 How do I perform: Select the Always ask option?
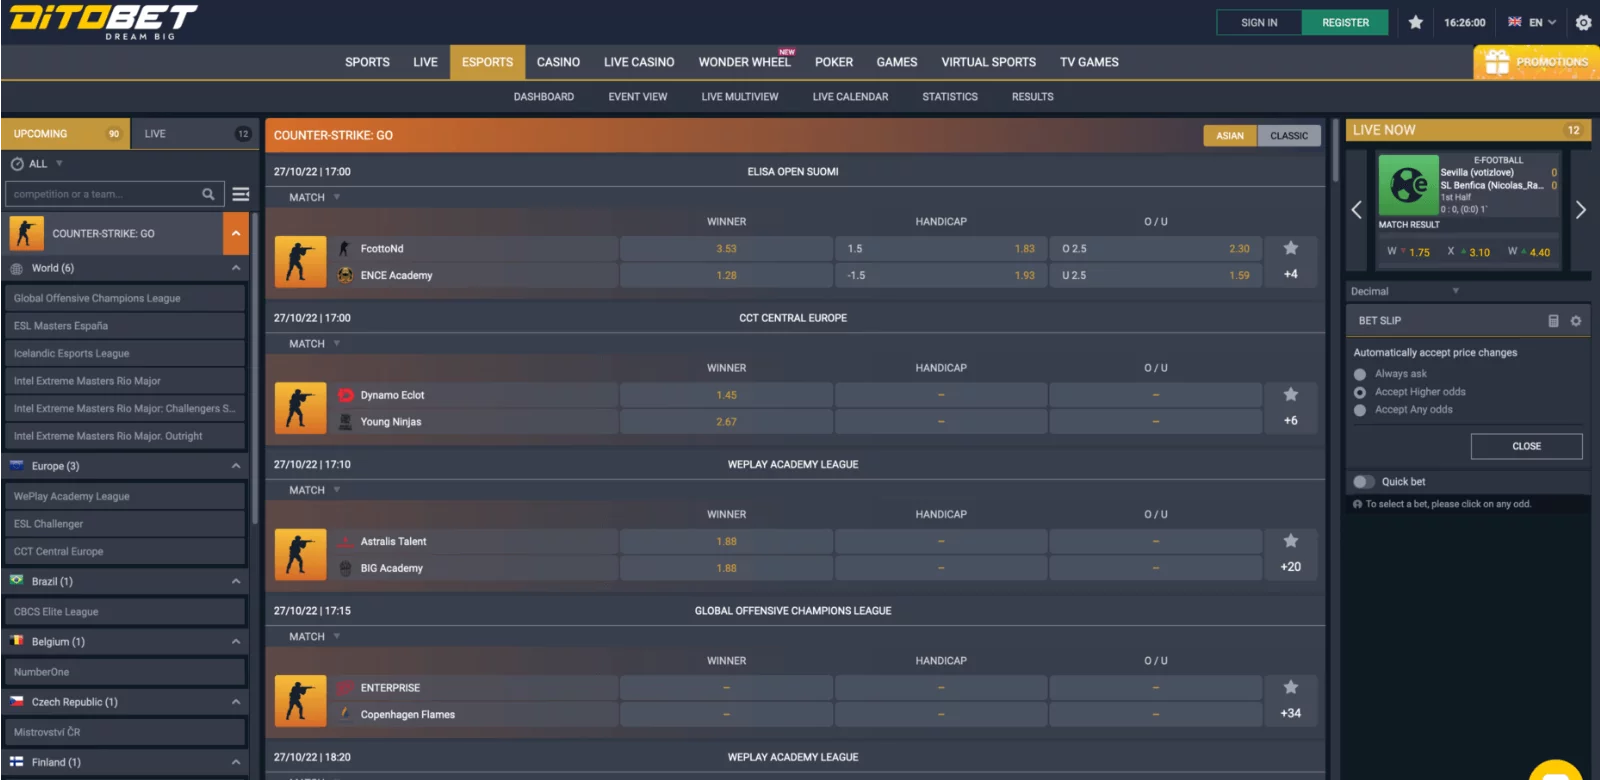pyautogui.click(x=1360, y=374)
